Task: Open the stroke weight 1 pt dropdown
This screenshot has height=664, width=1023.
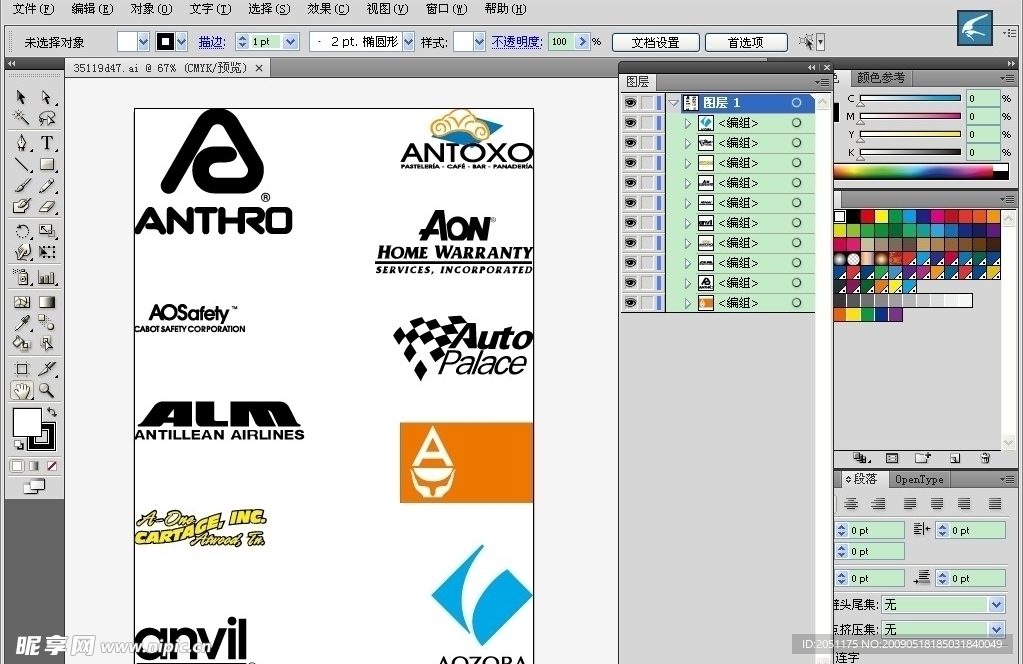Action: [291, 42]
